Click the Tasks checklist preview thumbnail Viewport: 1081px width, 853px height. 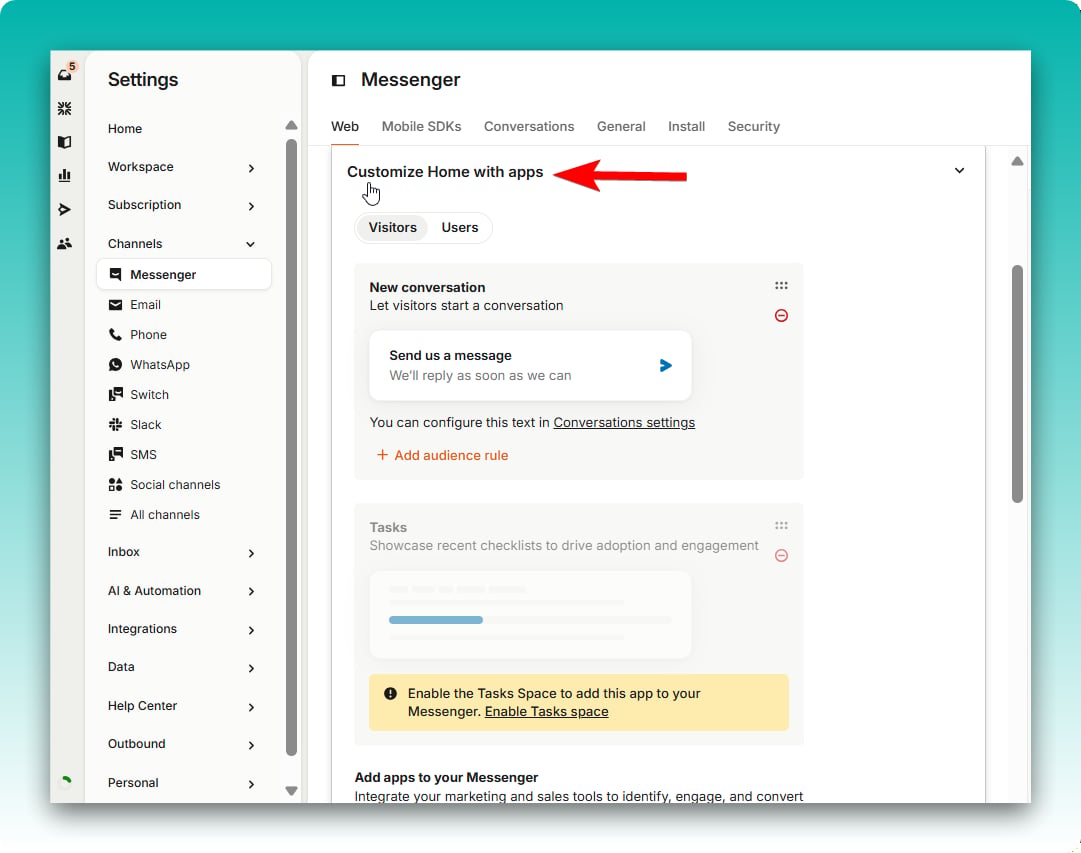(x=530, y=614)
